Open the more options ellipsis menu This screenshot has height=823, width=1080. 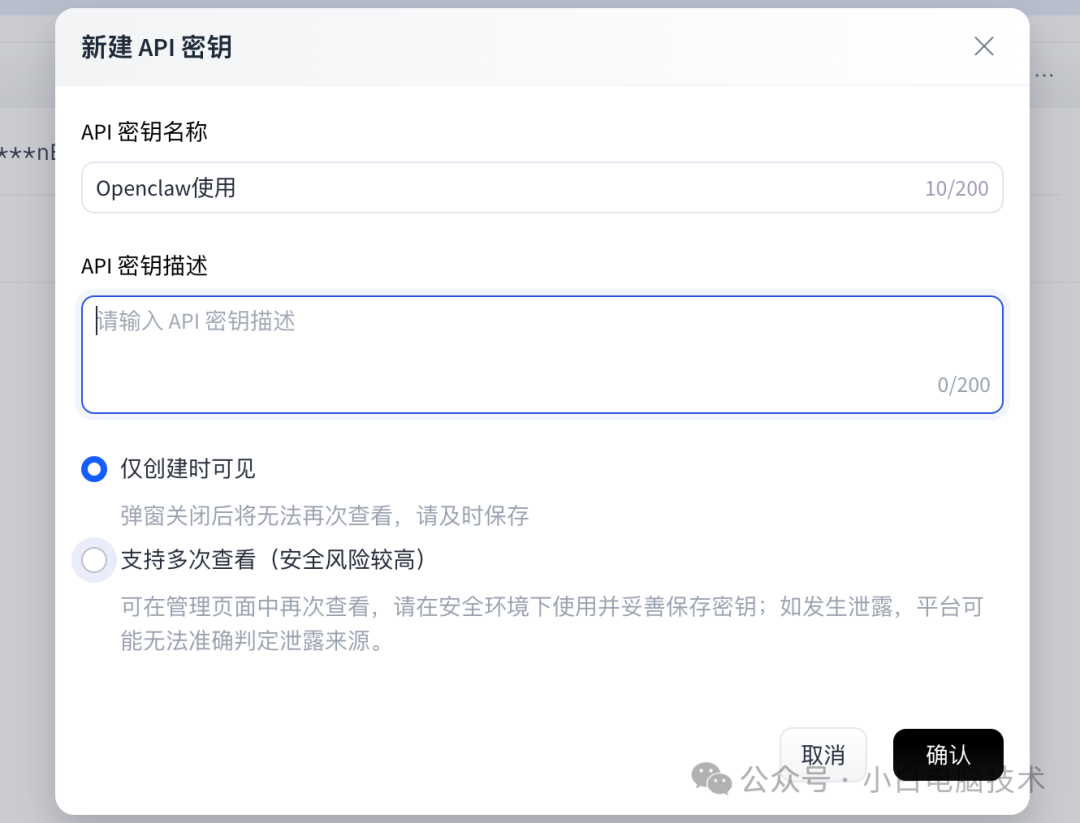1044,75
